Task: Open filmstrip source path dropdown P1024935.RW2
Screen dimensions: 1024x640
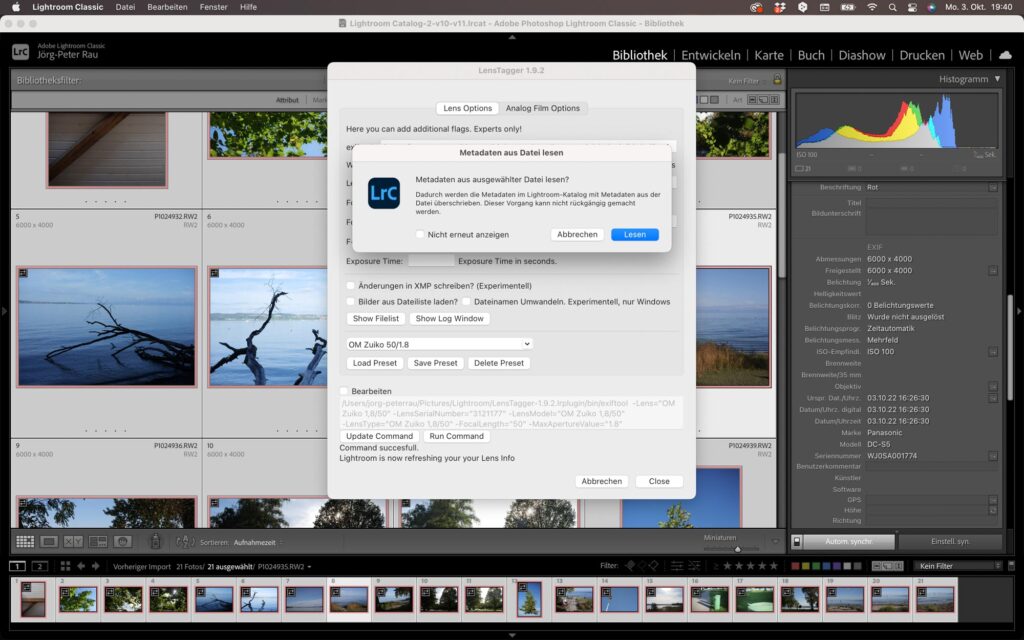Action: [285, 567]
